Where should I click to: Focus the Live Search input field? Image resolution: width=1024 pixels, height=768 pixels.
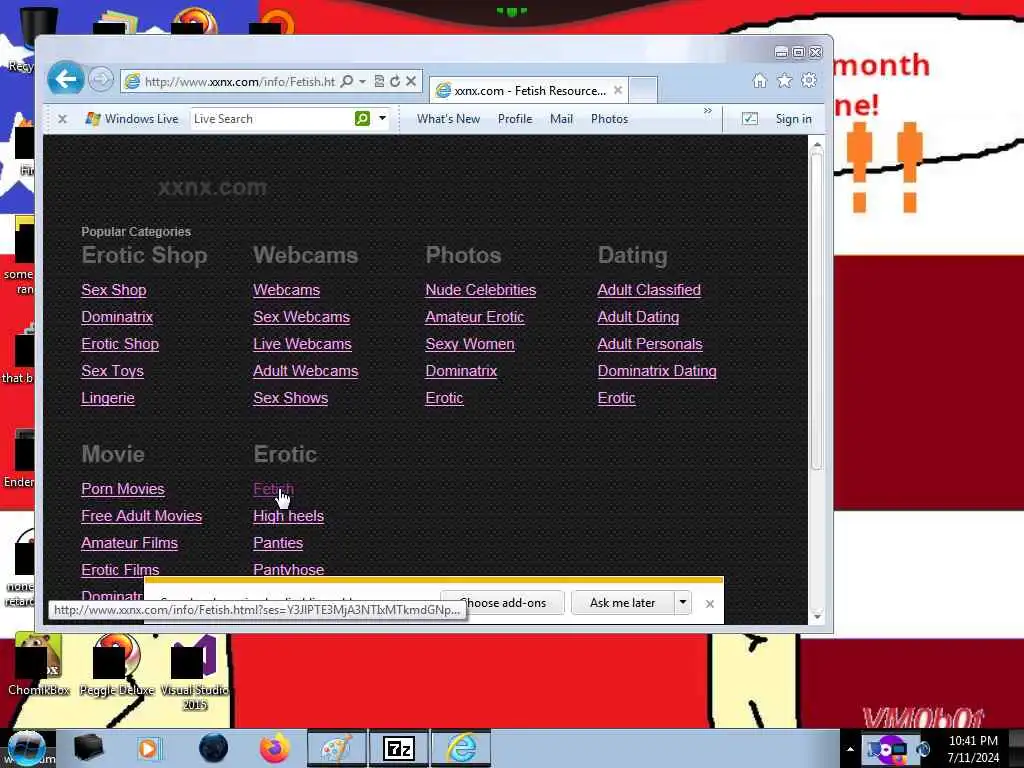272,119
